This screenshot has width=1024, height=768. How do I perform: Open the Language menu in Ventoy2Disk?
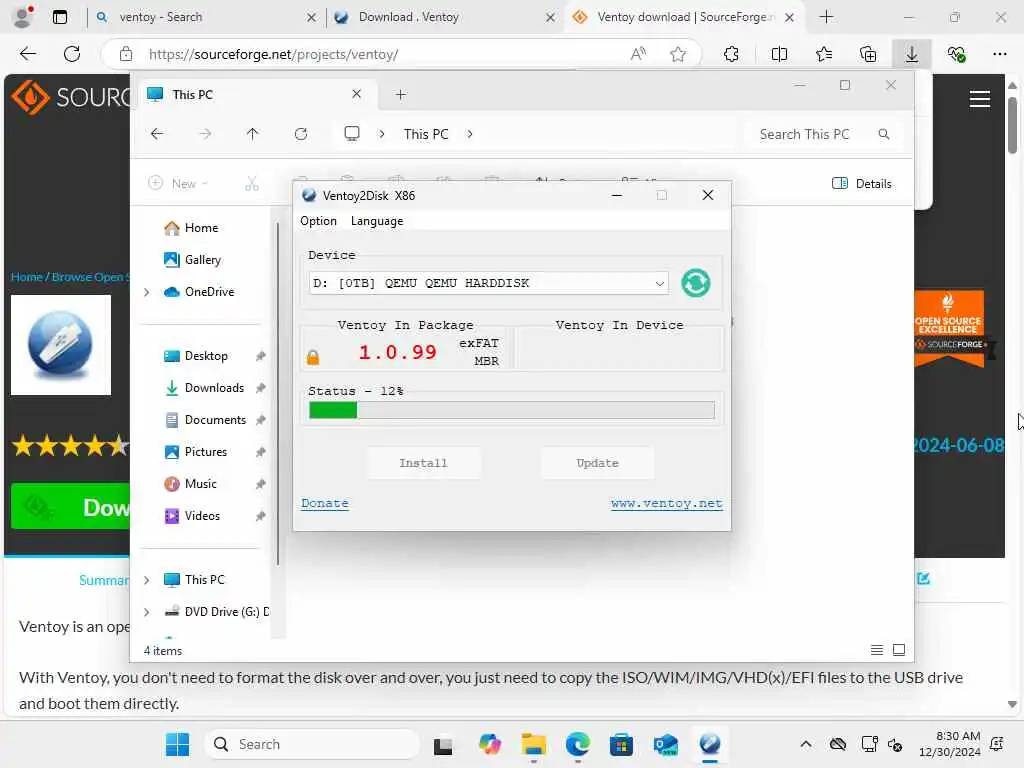tap(377, 221)
